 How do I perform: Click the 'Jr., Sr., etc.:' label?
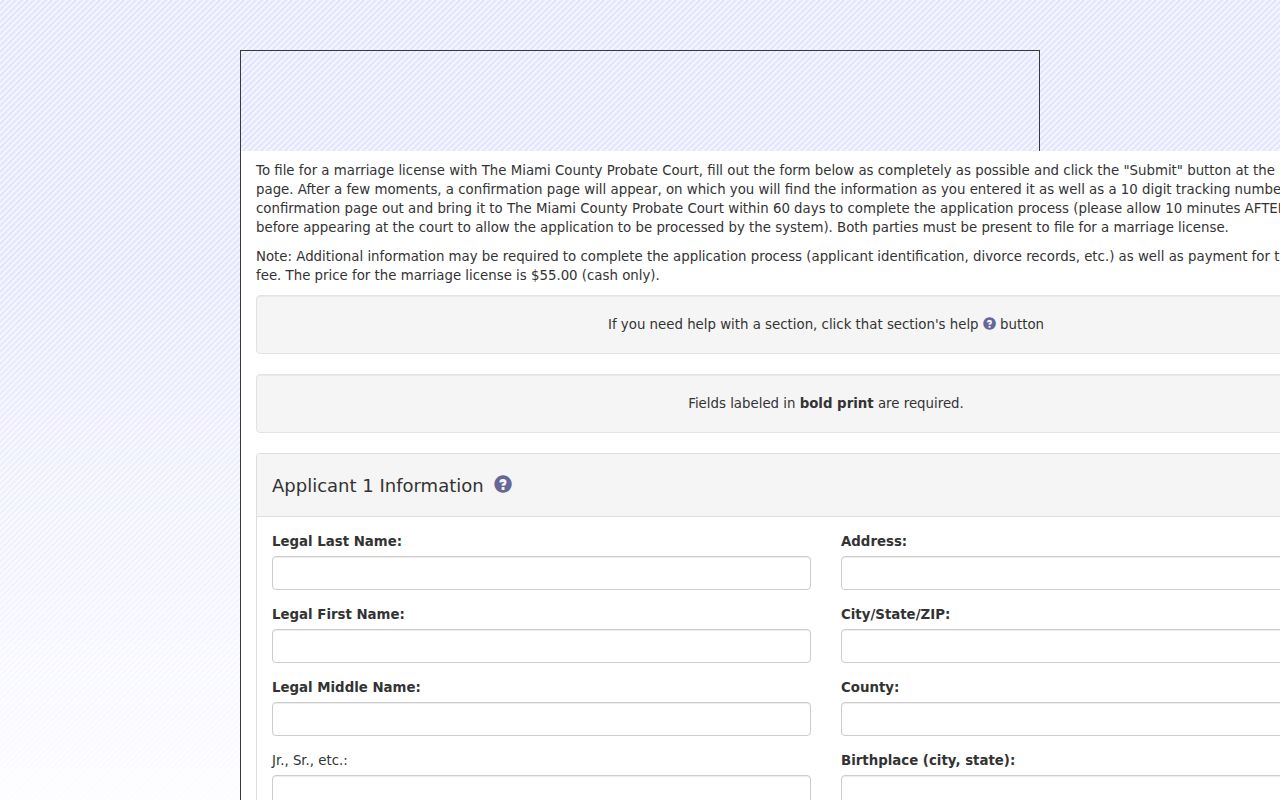pos(310,760)
